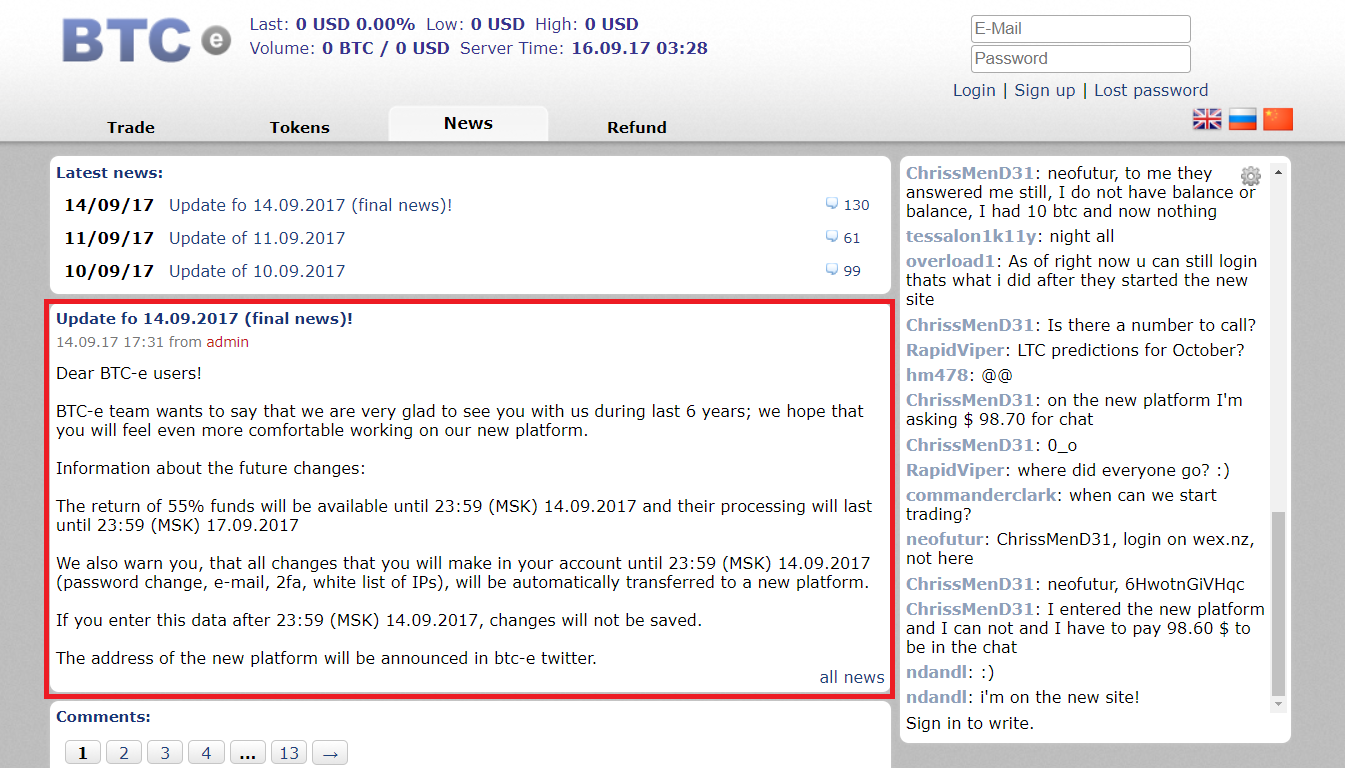
Task: Go to comments page 1
Action: pos(83,753)
